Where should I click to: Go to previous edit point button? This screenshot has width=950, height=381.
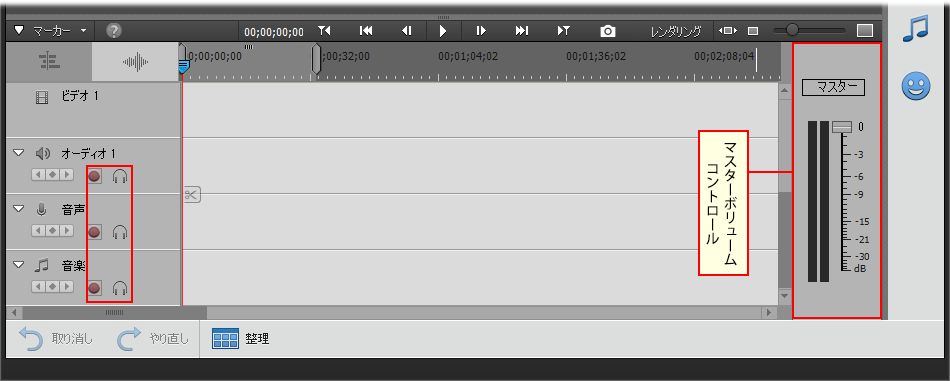366,31
